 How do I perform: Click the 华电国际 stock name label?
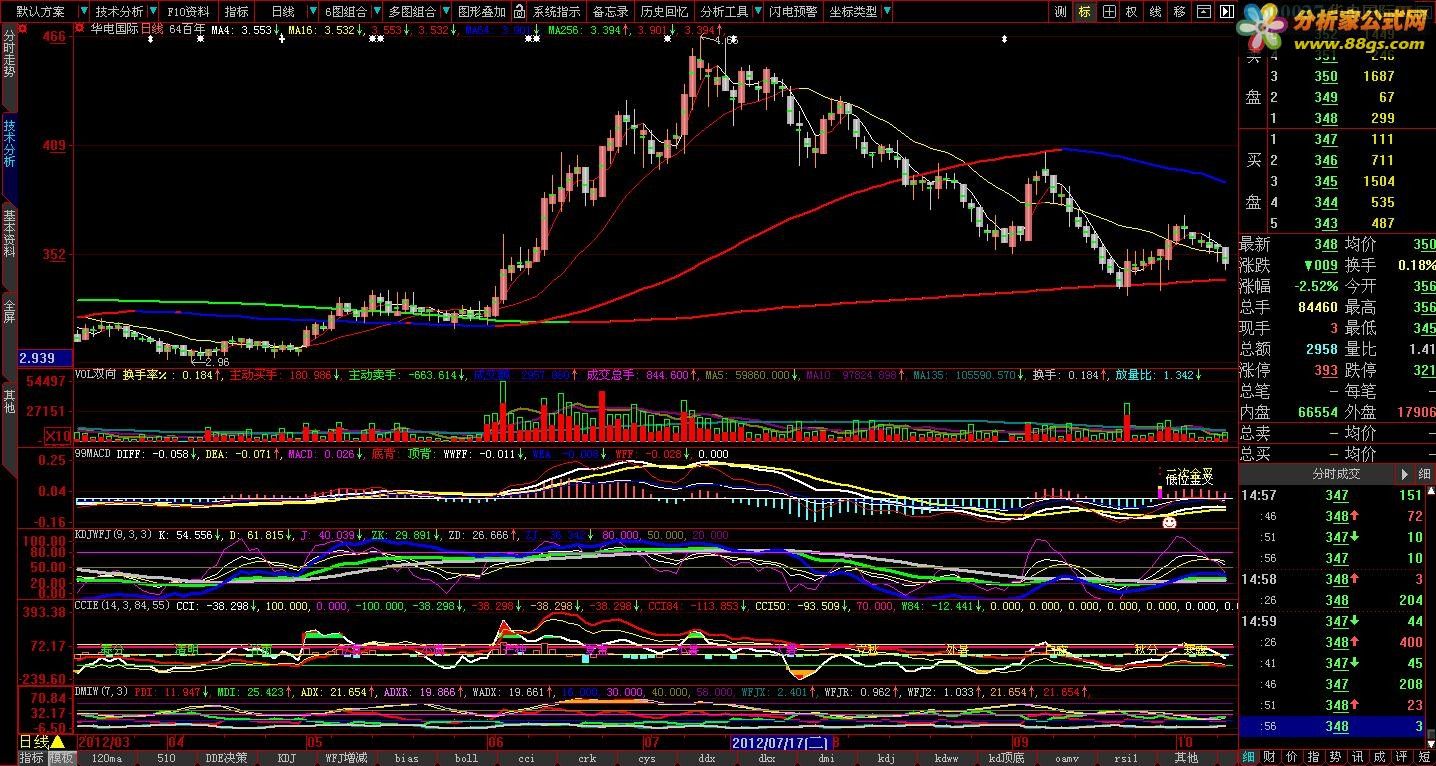[113, 29]
